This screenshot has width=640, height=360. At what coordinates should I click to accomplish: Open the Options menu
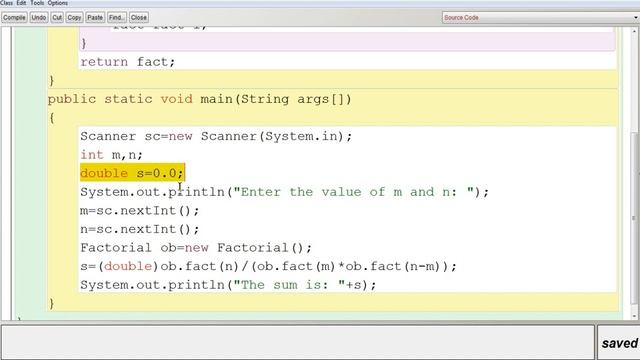(x=58, y=3)
